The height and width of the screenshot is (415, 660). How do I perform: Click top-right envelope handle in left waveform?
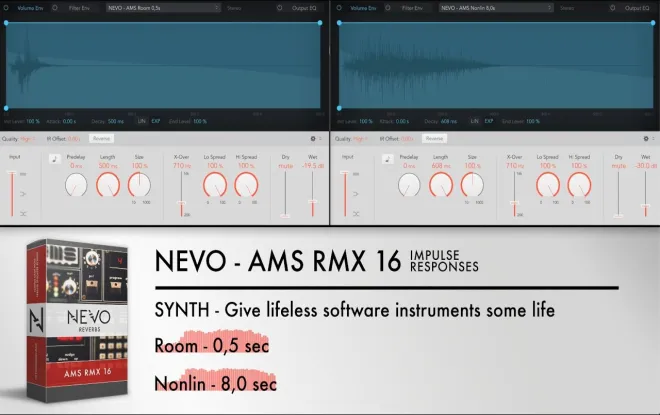320,23
